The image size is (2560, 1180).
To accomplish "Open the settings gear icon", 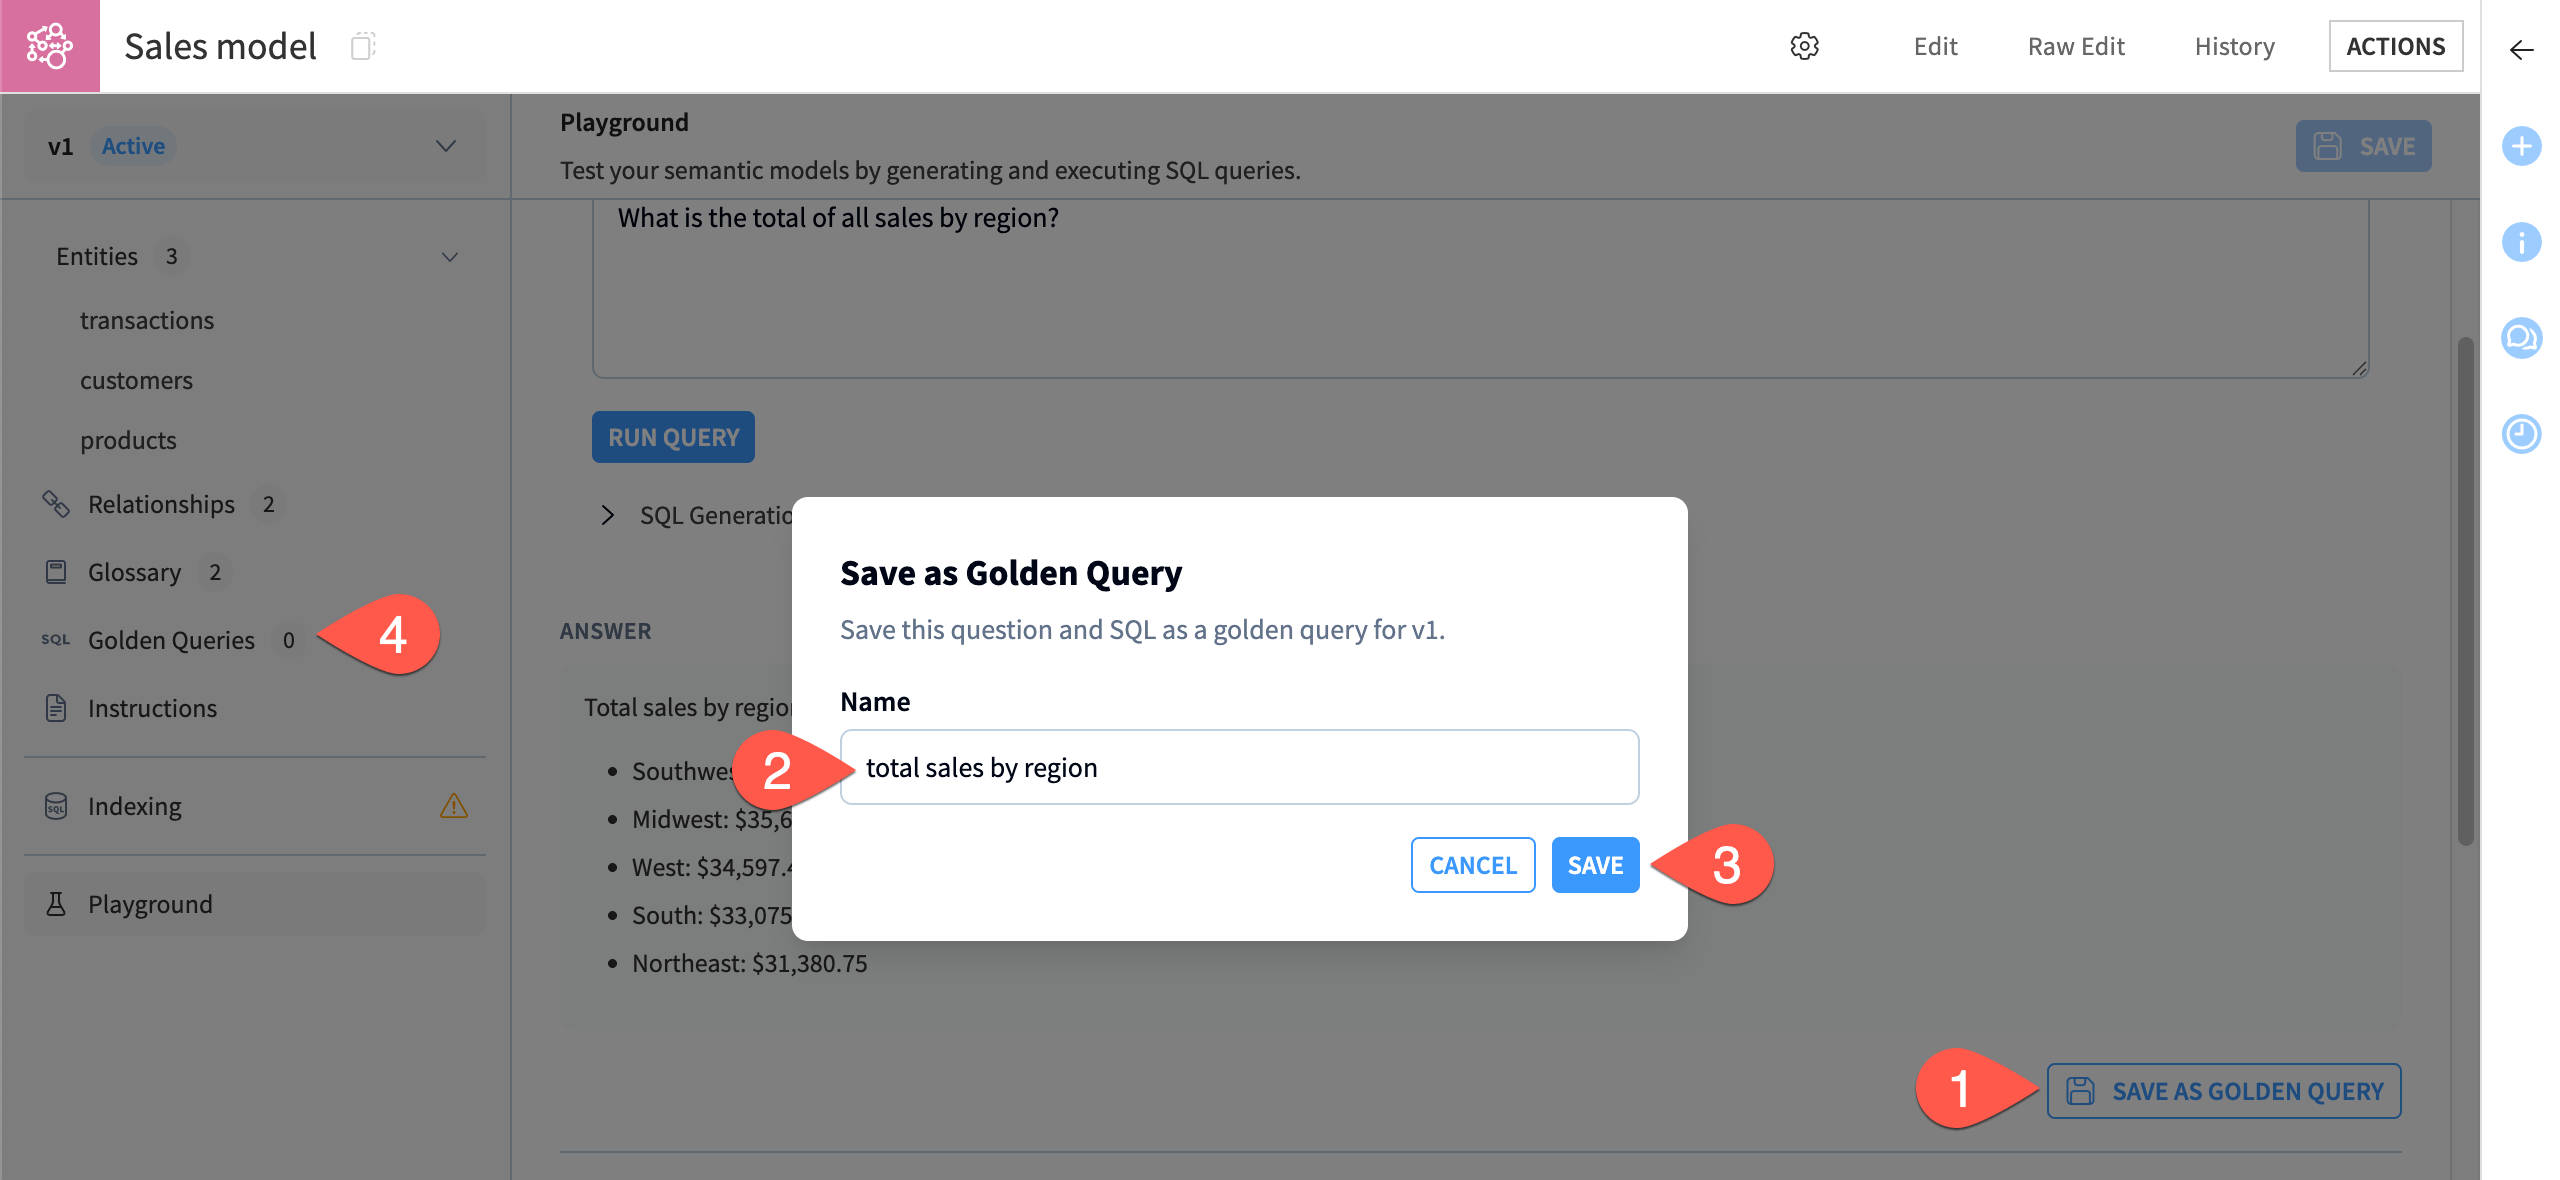I will [1806, 46].
